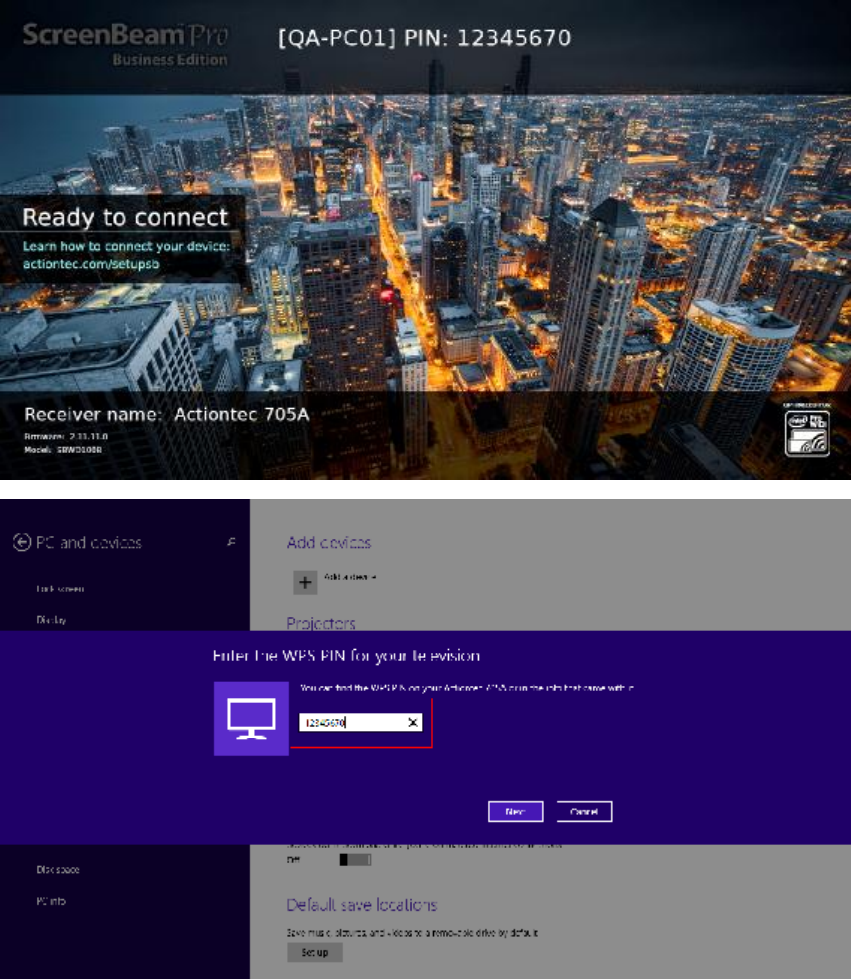Click the Projectors heading
The height and width of the screenshot is (979, 851).
coord(321,623)
